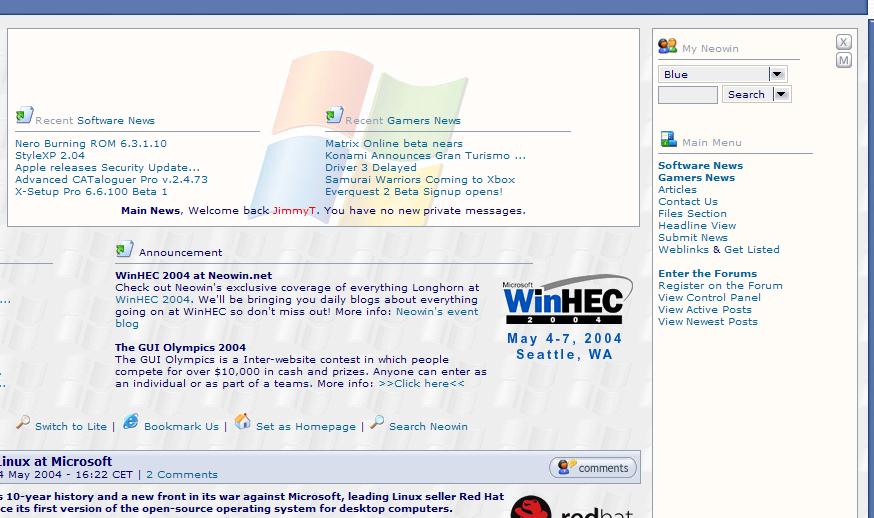The image size is (874, 518).
Task: Click the M box beside My Neowin
Action: click(x=843, y=60)
